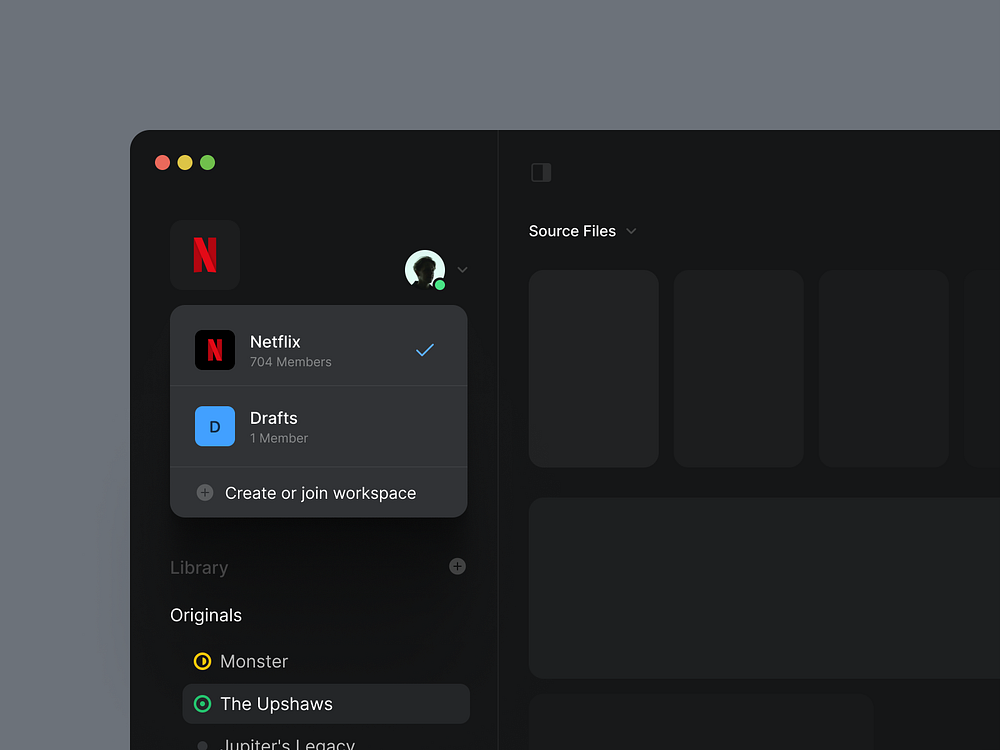Open the Source Files dropdown
This screenshot has height=750, width=1000.
click(x=582, y=231)
